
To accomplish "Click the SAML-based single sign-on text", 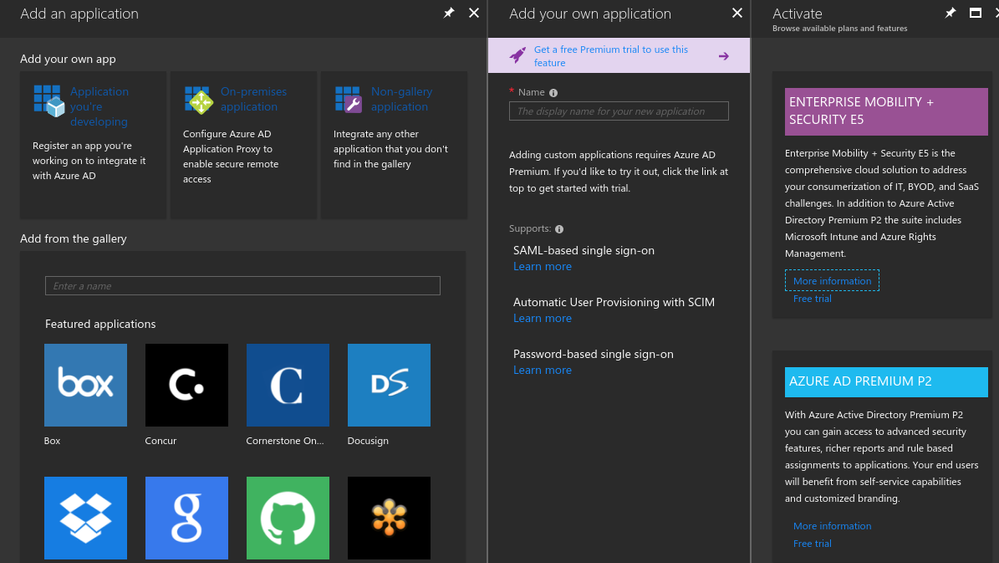I will [584, 250].
